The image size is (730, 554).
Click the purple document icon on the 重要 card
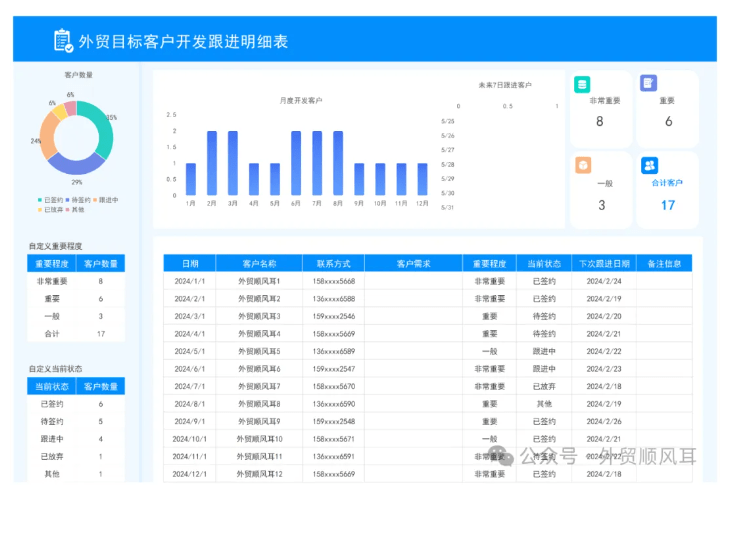pyautogui.click(x=649, y=84)
